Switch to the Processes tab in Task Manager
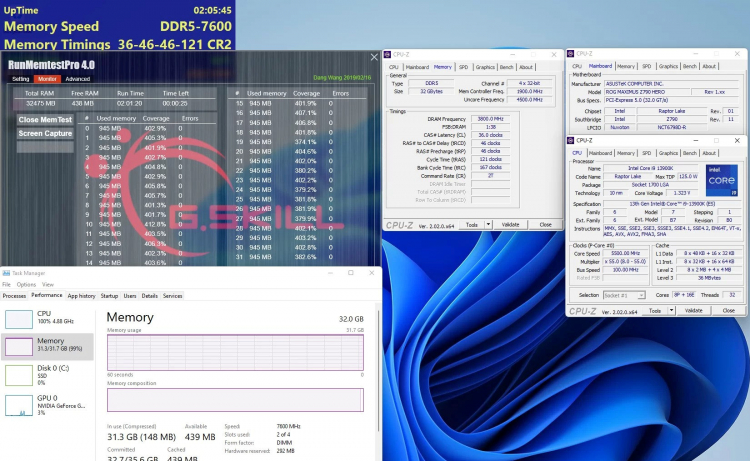The image size is (750, 461). (x=15, y=296)
